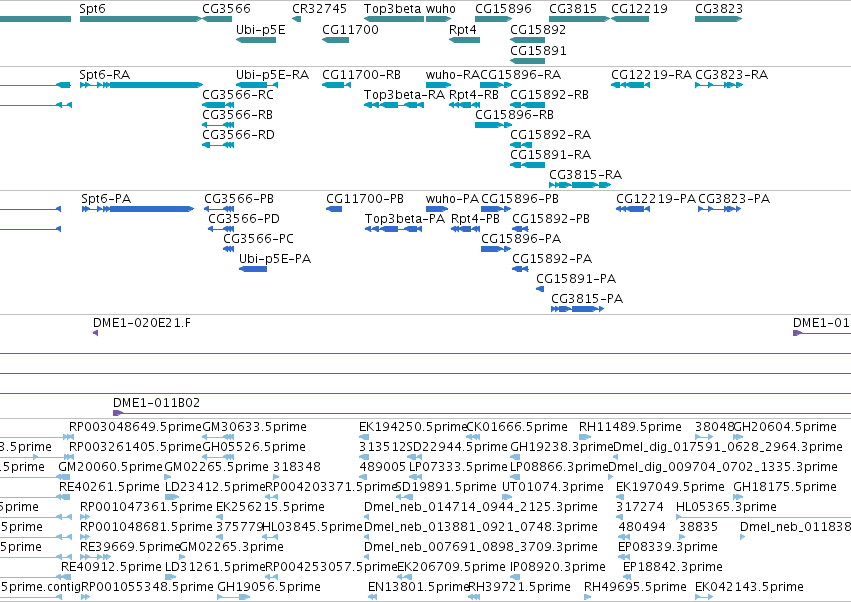The height and width of the screenshot is (602, 851).
Task: Click the CG15896 gene label
Action: tap(503, 9)
